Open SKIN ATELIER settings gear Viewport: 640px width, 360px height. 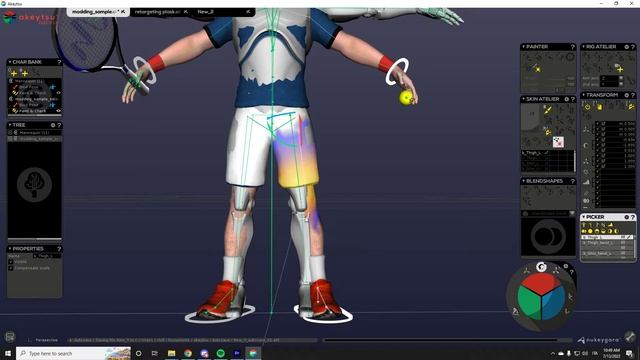(567, 99)
